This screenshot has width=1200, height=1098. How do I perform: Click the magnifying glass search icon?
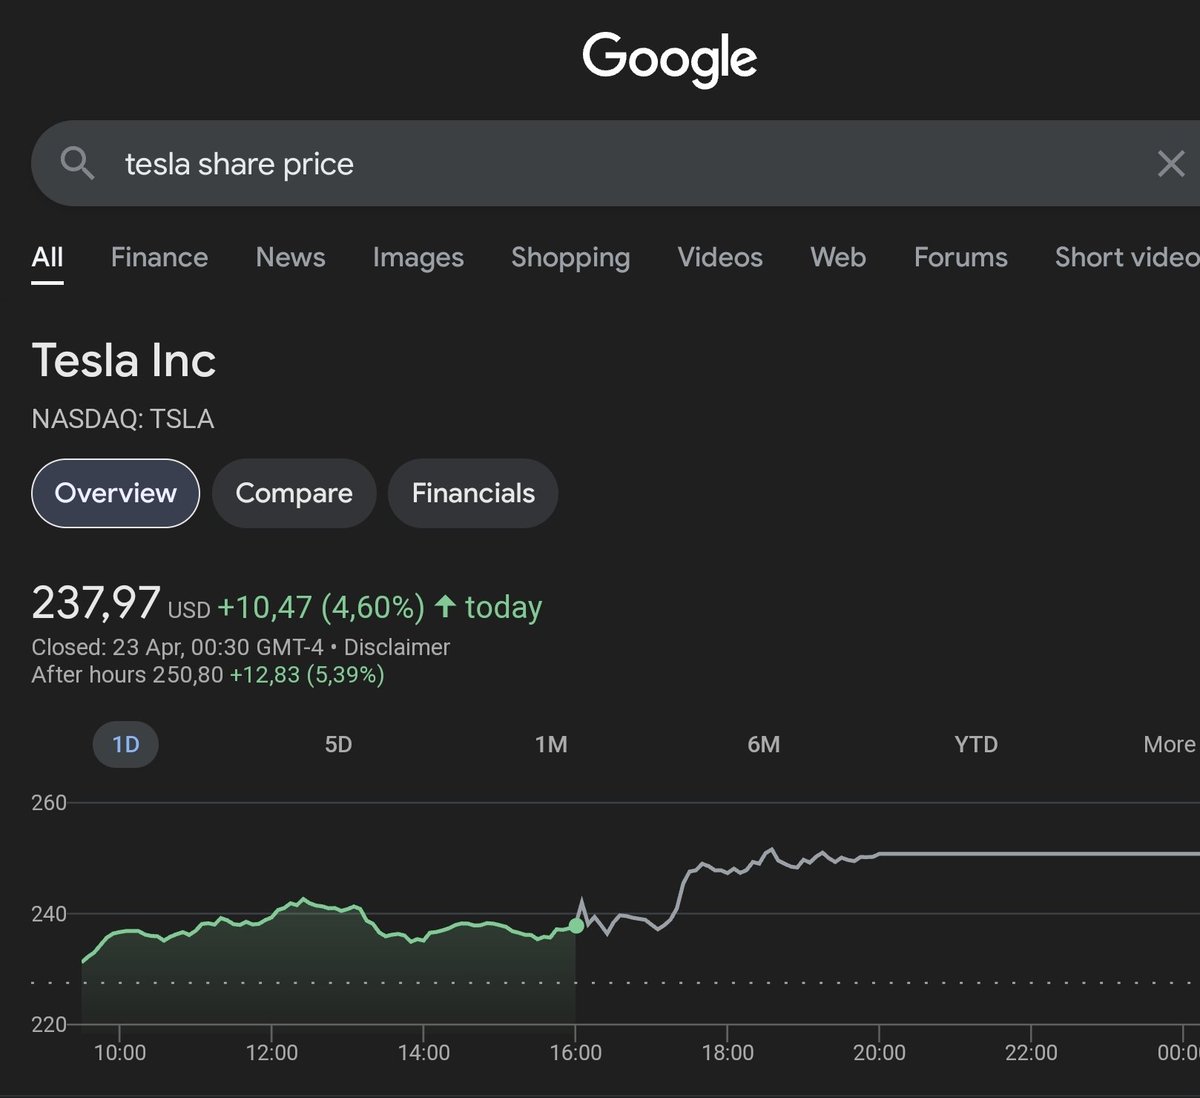(x=78, y=163)
